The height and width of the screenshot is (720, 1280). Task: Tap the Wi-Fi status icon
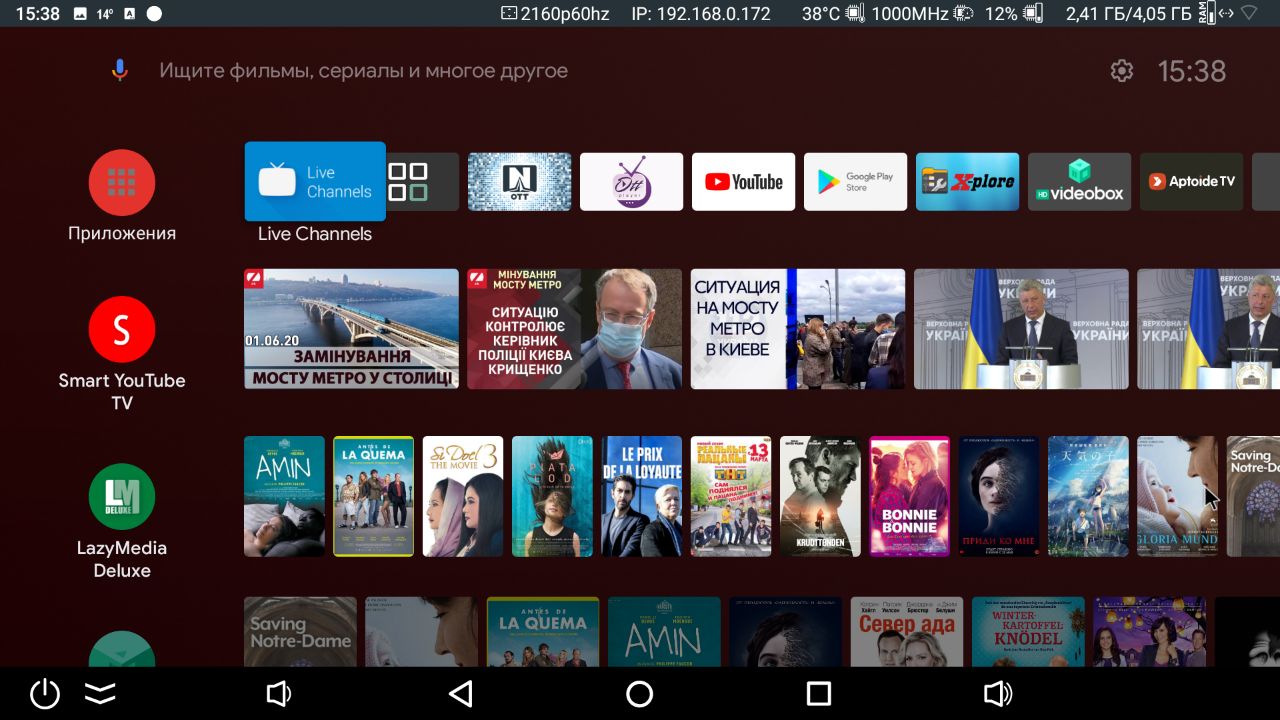click(1249, 14)
